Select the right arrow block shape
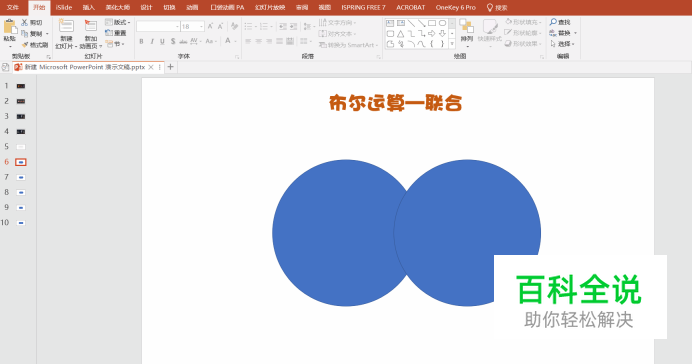Screen dimensions: 692x364 point(432,34)
